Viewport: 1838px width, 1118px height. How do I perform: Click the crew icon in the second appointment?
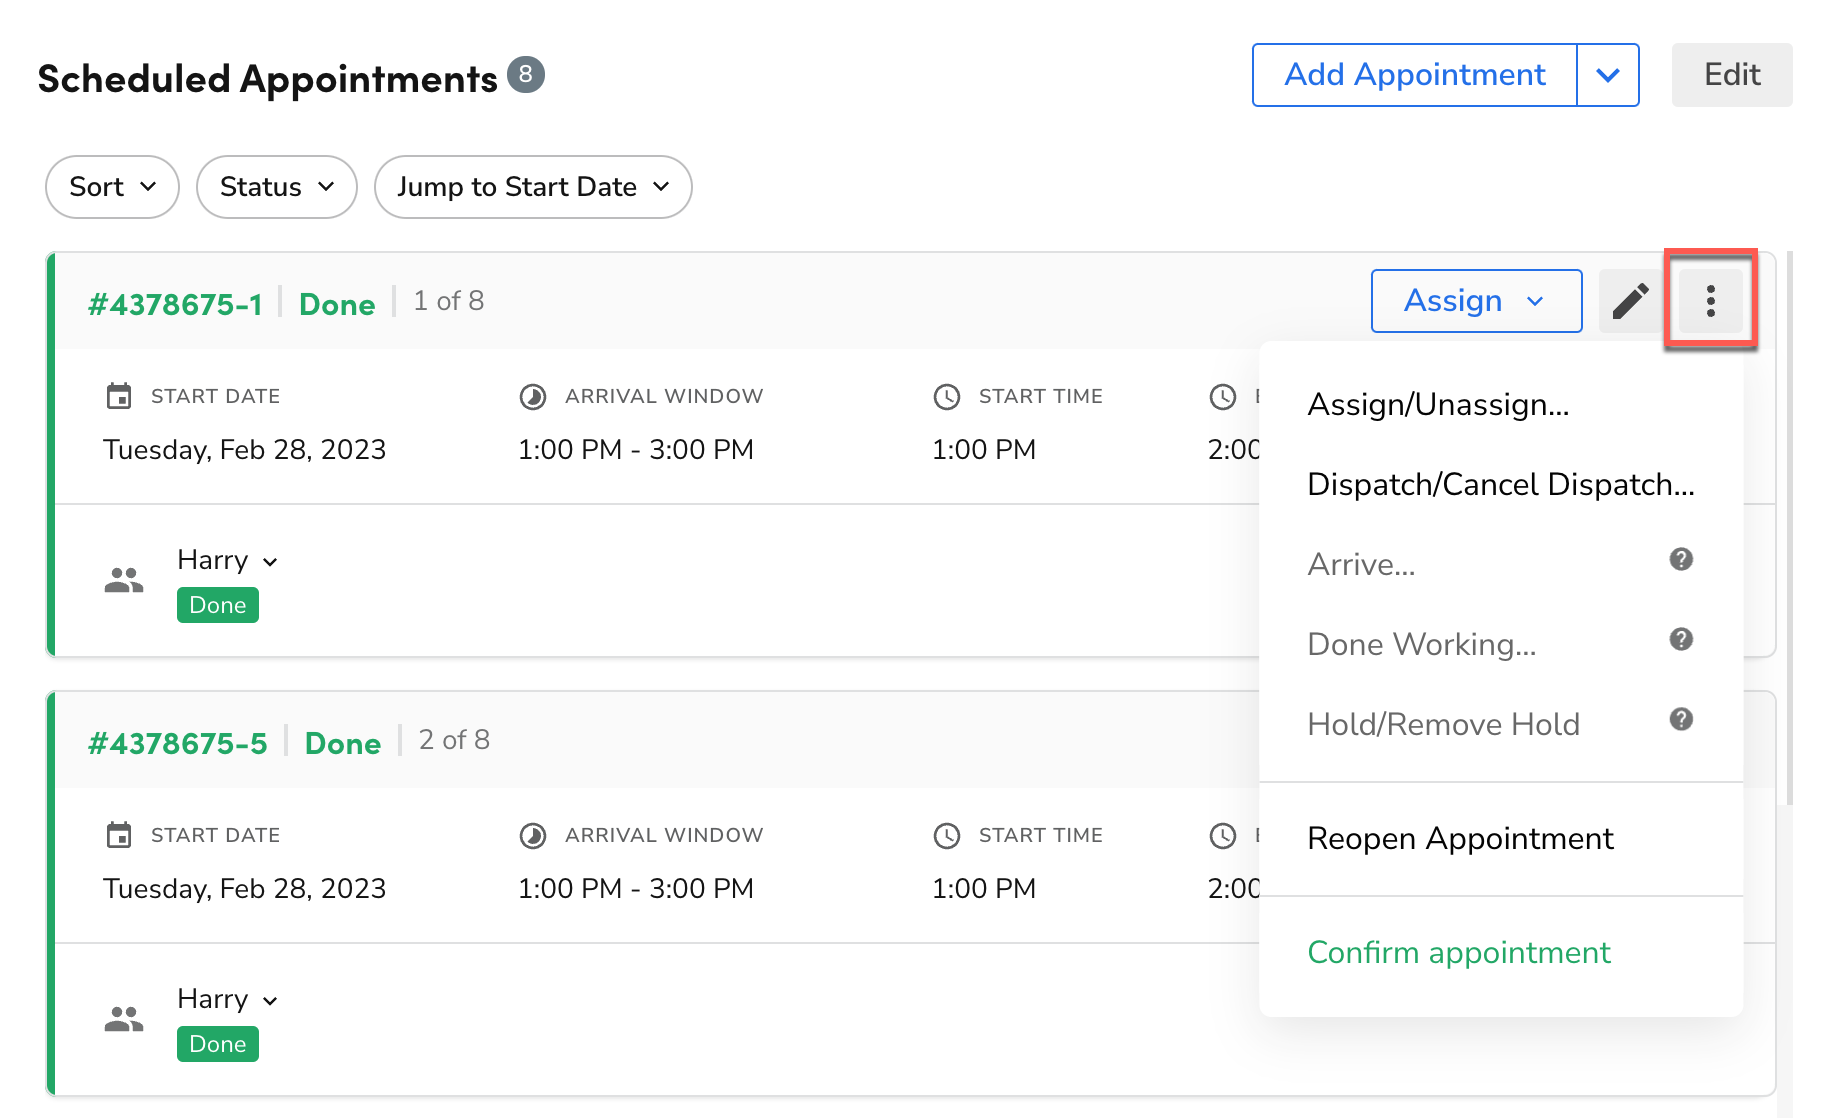tap(124, 1020)
